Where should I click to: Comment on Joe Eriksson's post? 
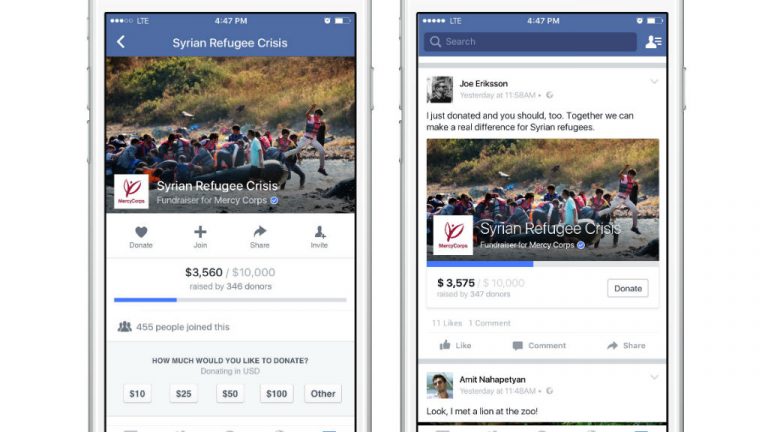click(539, 345)
